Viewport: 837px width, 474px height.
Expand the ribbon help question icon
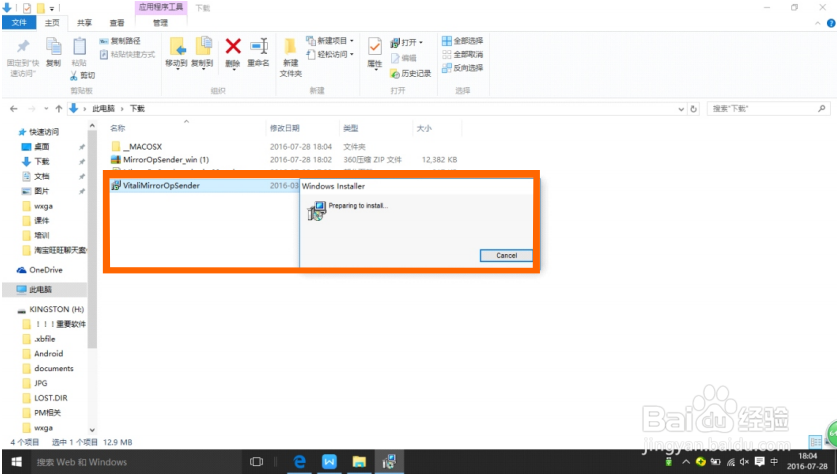831,23
